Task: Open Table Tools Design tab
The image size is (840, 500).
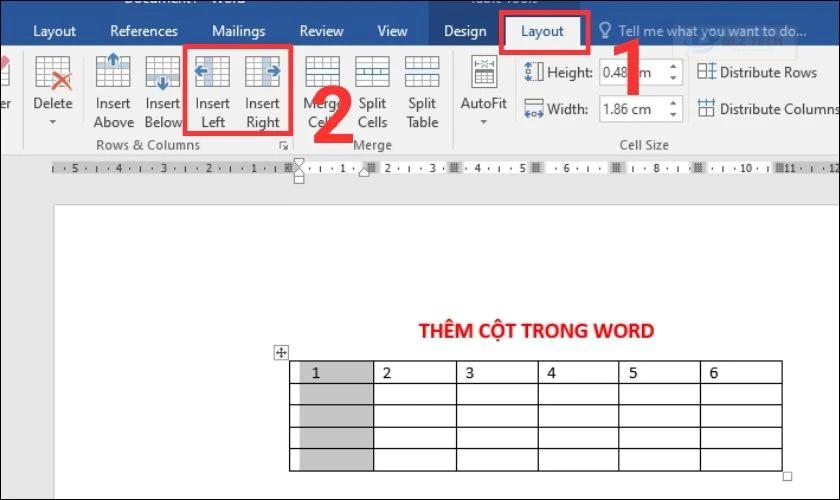Action: (465, 31)
